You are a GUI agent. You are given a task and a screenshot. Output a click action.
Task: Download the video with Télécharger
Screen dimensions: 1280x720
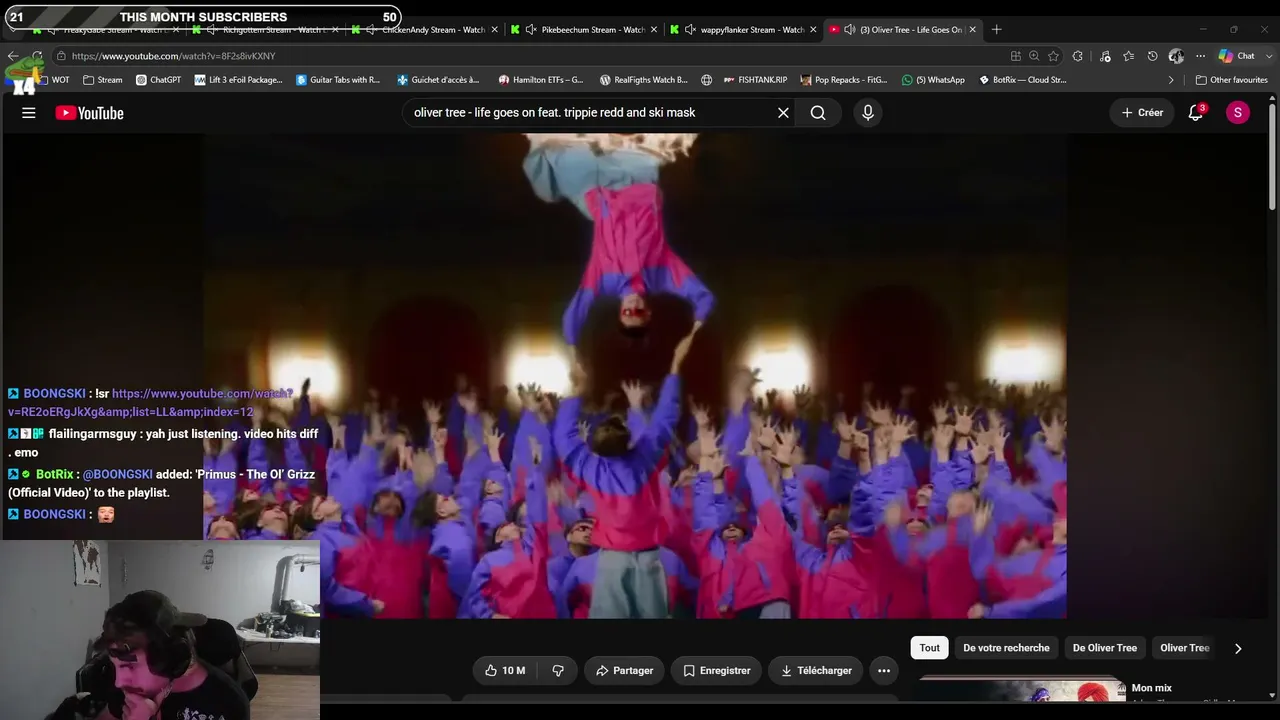(816, 671)
